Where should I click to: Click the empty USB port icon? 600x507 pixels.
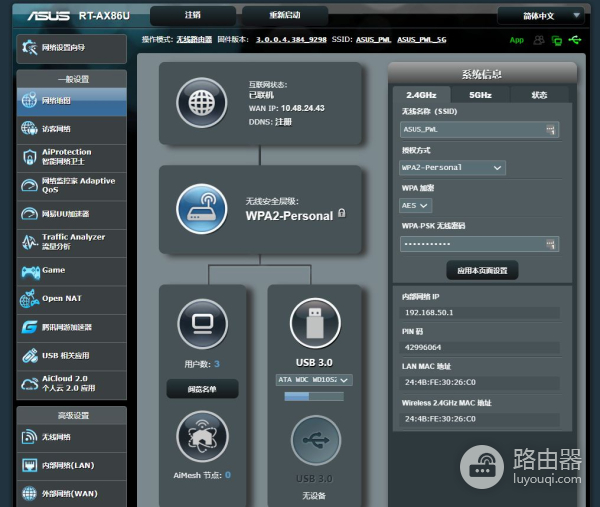tap(316, 440)
